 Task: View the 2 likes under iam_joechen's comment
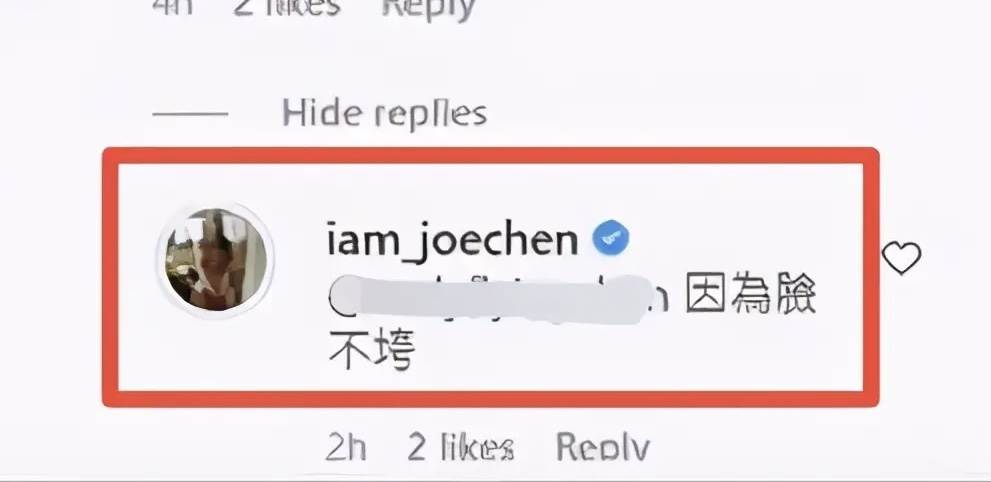pos(460,447)
